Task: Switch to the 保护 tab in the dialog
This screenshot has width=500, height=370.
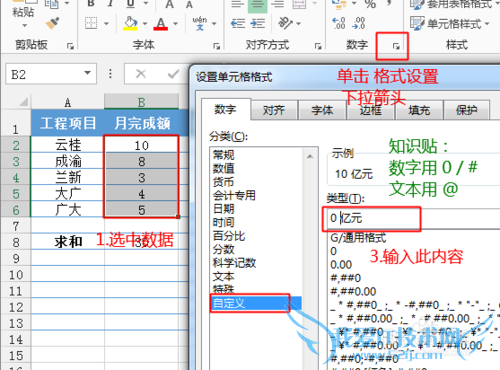Action: coord(467,110)
